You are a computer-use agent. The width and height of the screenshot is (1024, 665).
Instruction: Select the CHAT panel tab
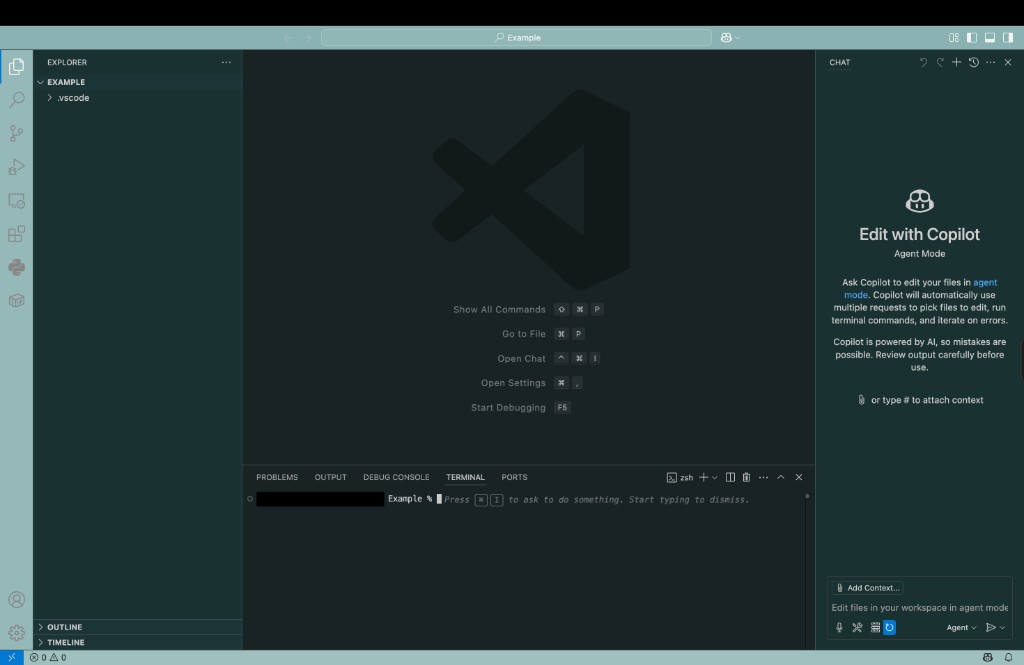(x=840, y=63)
